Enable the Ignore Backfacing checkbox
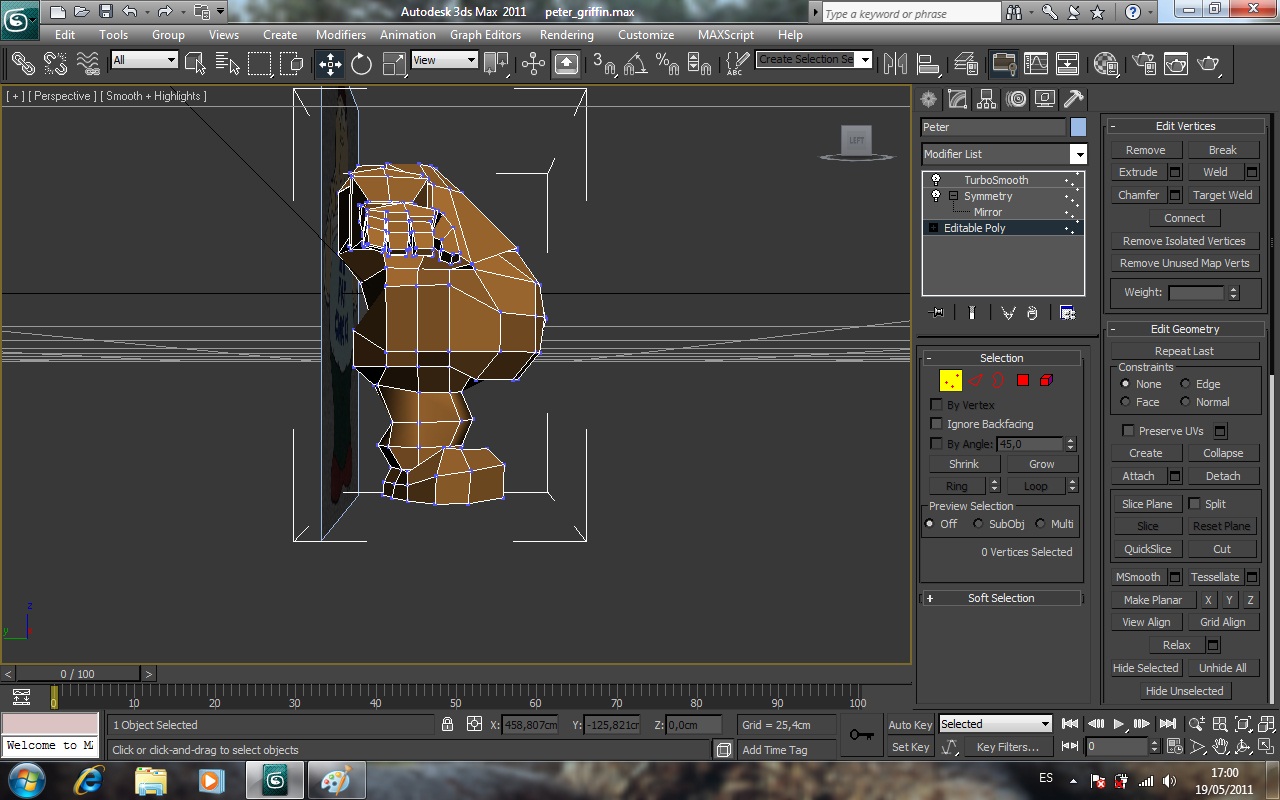The height and width of the screenshot is (800, 1280). pyautogui.click(x=937, y=424)
